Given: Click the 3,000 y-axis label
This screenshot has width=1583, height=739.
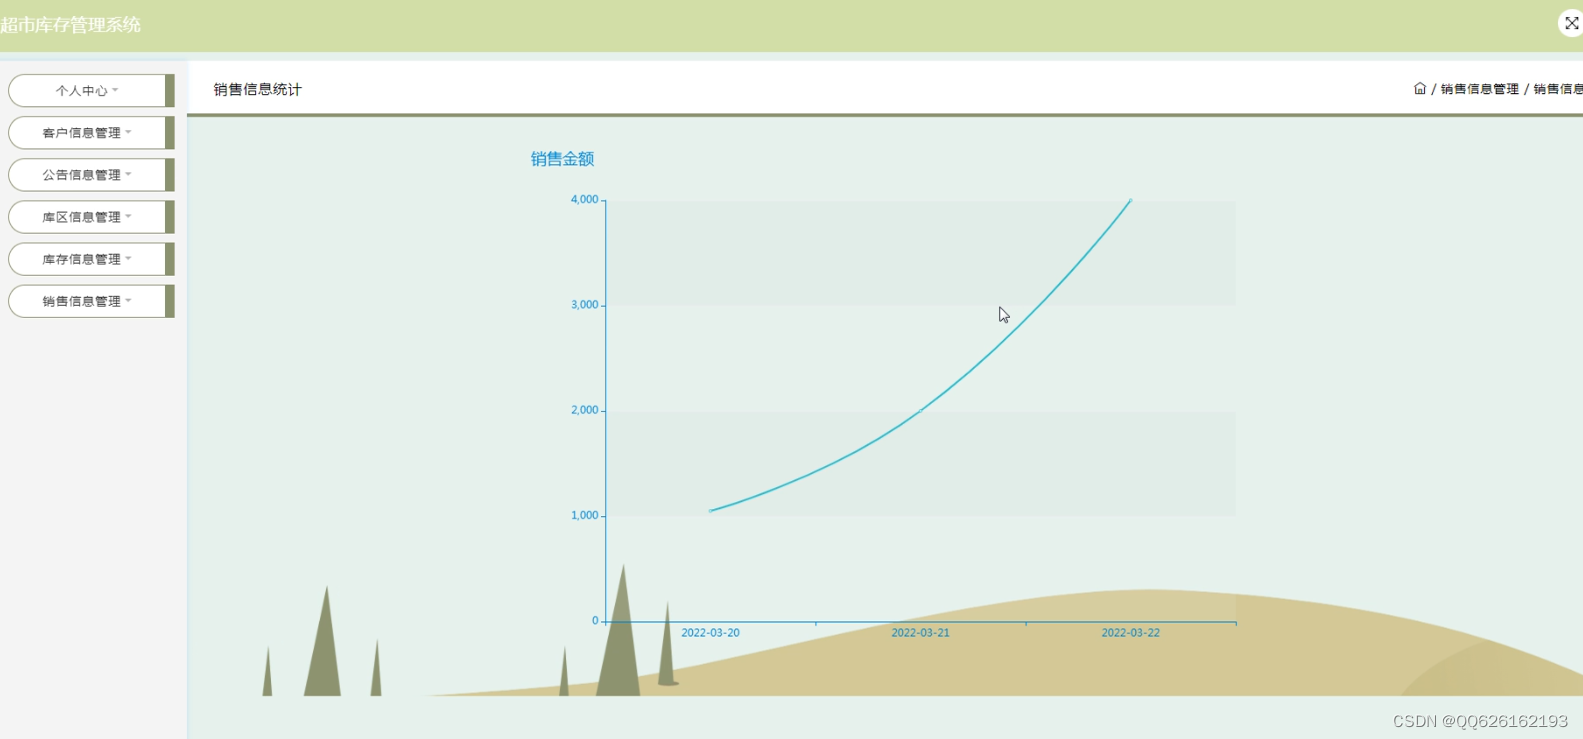Looking at the screenshot, I should click(584, 305).
